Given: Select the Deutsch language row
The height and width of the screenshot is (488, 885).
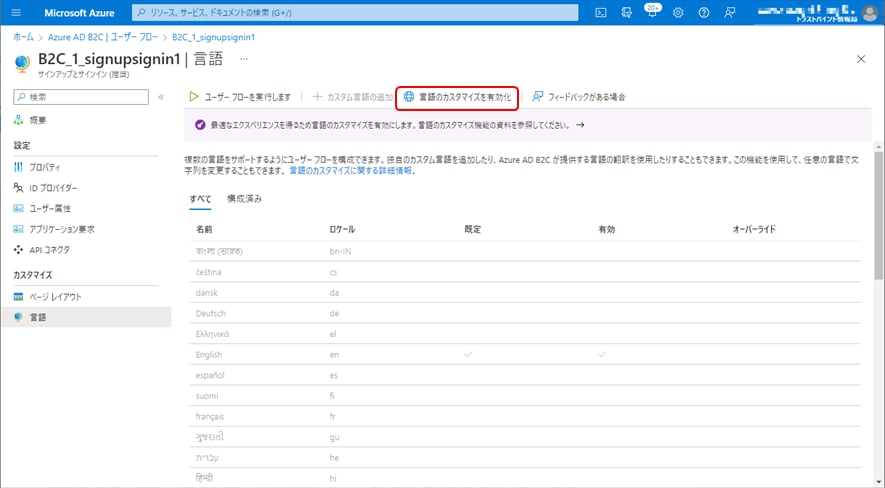Looking at the screenshot, I should (525, 313).
